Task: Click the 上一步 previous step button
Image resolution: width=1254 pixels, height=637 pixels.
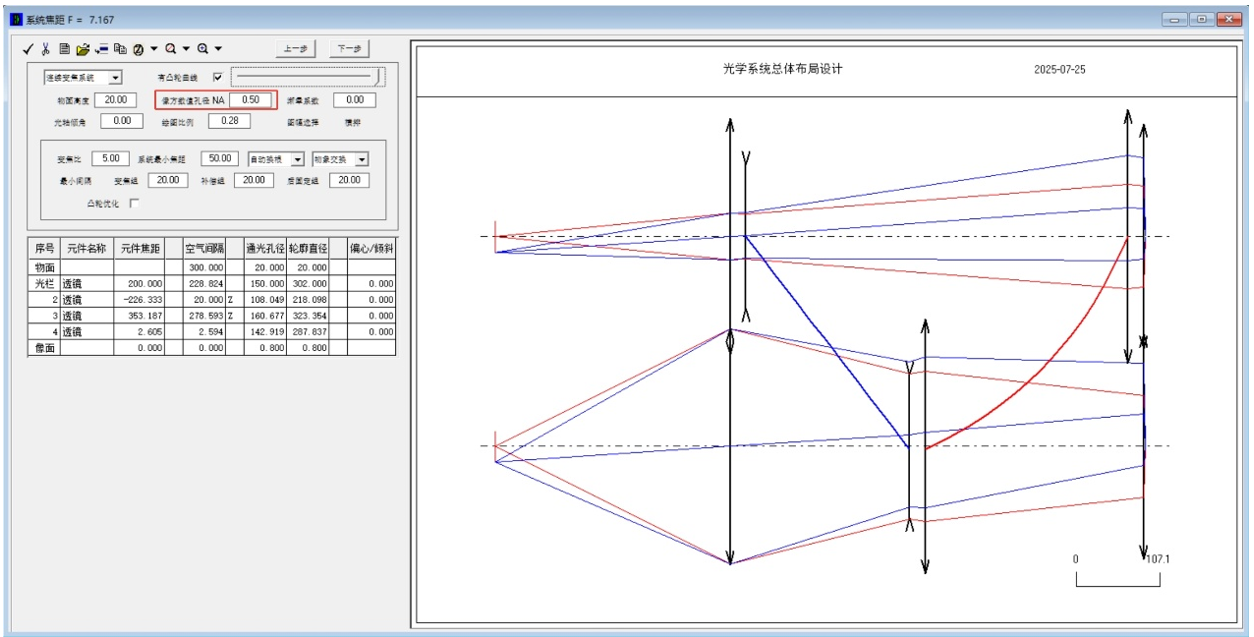Action: (295, 48)
